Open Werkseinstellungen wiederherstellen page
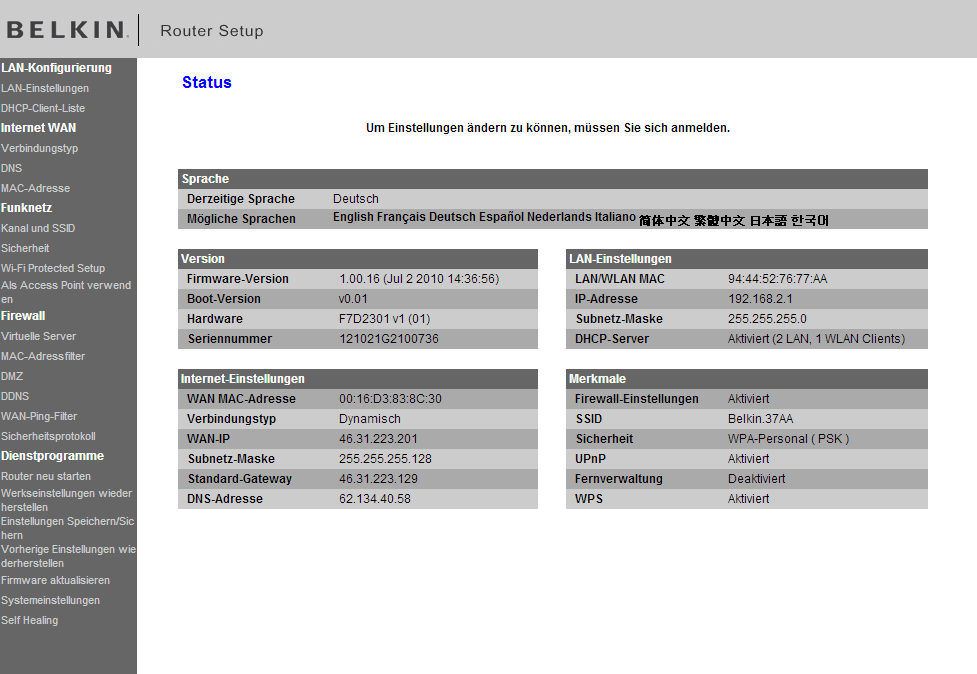Screen dimensions: 977x674 tap(67, 500)
